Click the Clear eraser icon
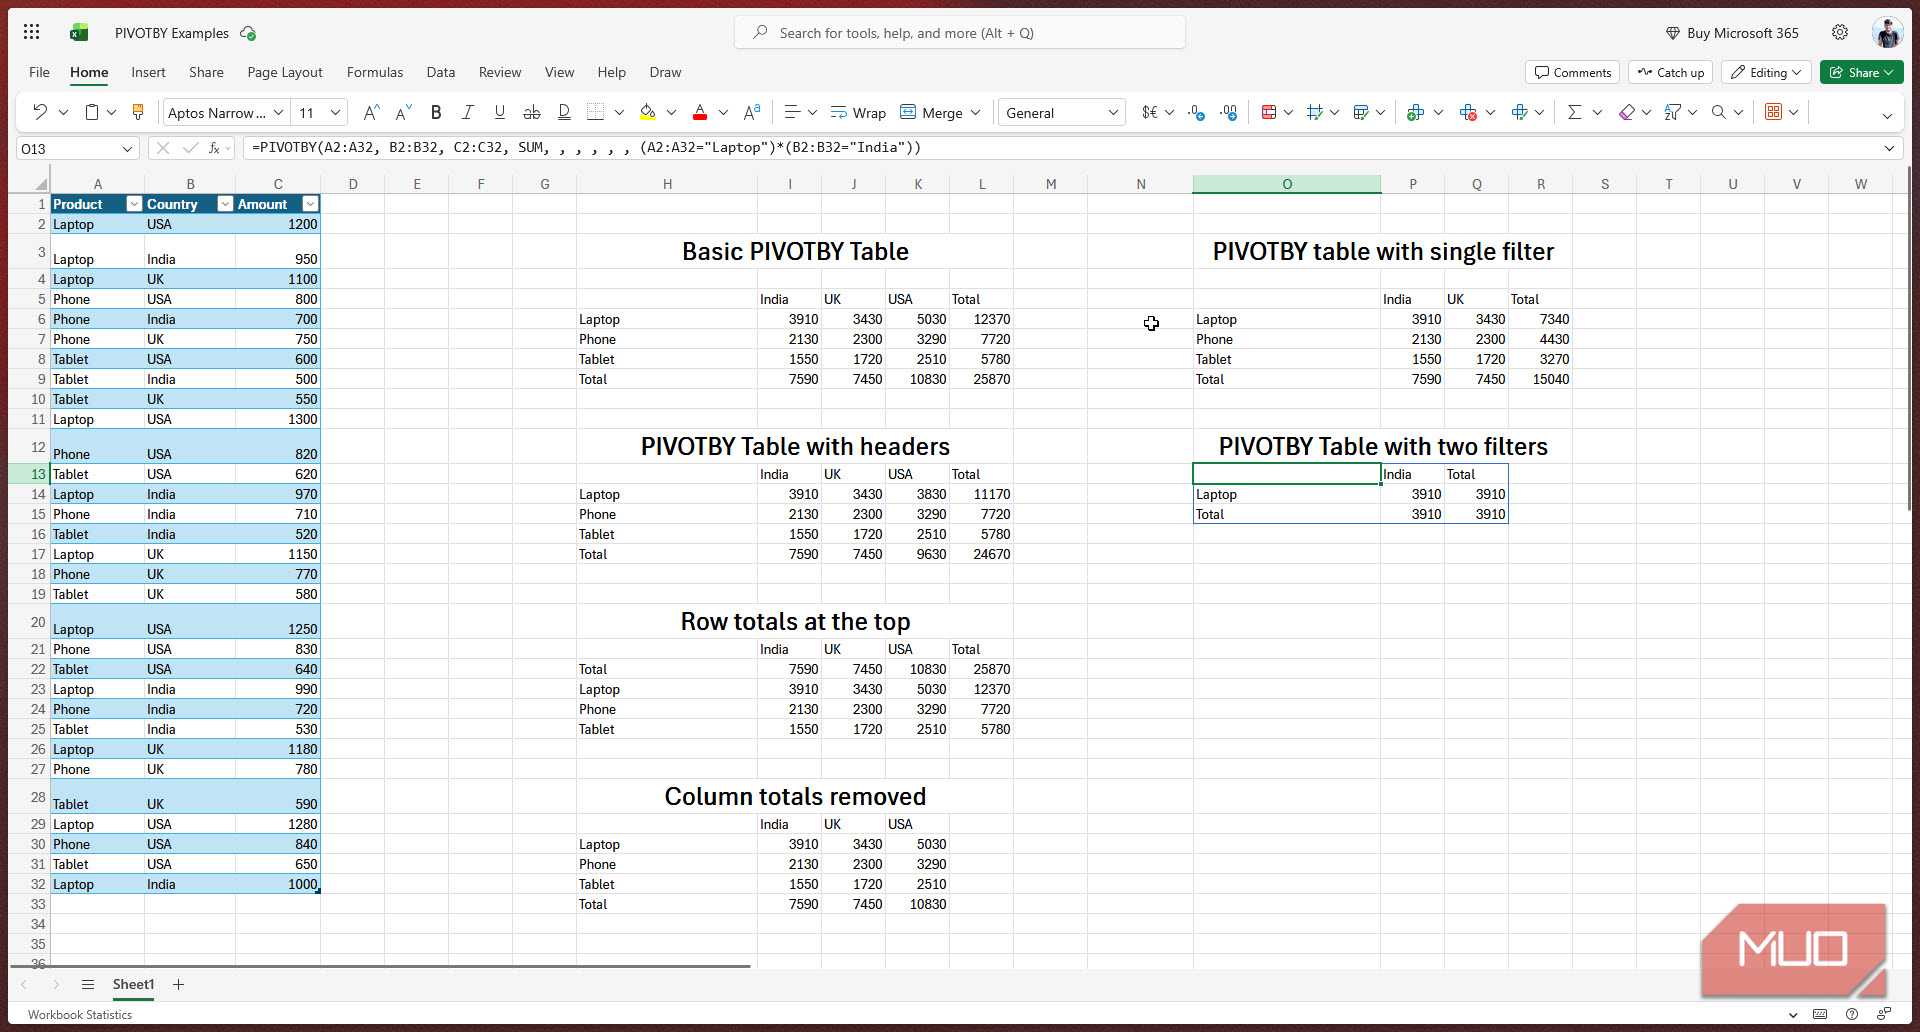This screenshot has height=1032, width=1920. click(1627, 112)
